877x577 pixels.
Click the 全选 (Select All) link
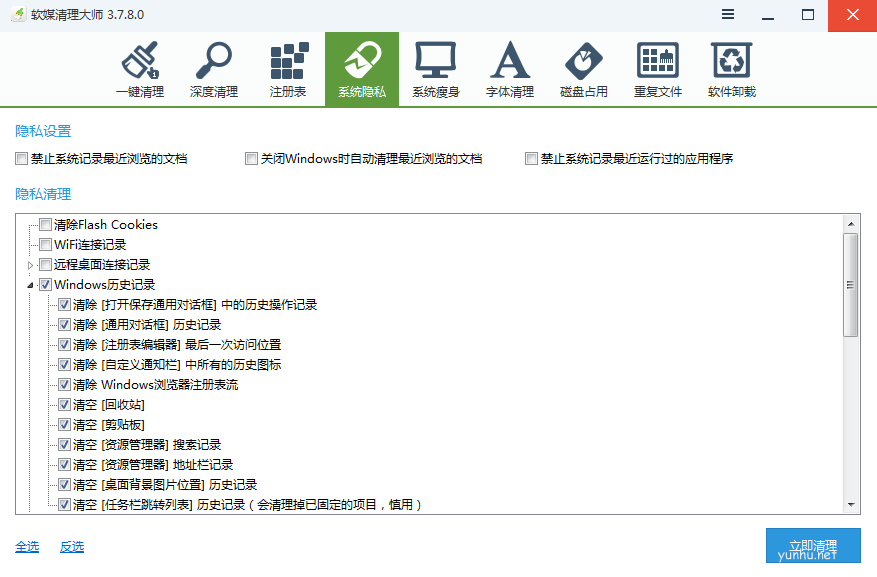click(27, 546)
